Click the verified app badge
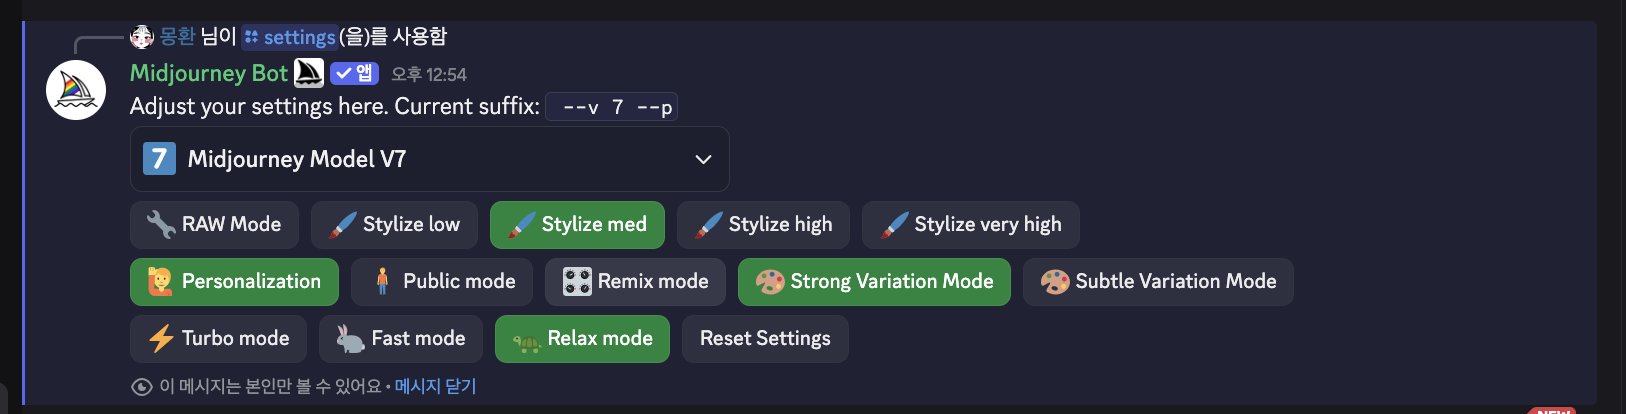Viewport: 1626px width, 414px height. coord(354,73)
